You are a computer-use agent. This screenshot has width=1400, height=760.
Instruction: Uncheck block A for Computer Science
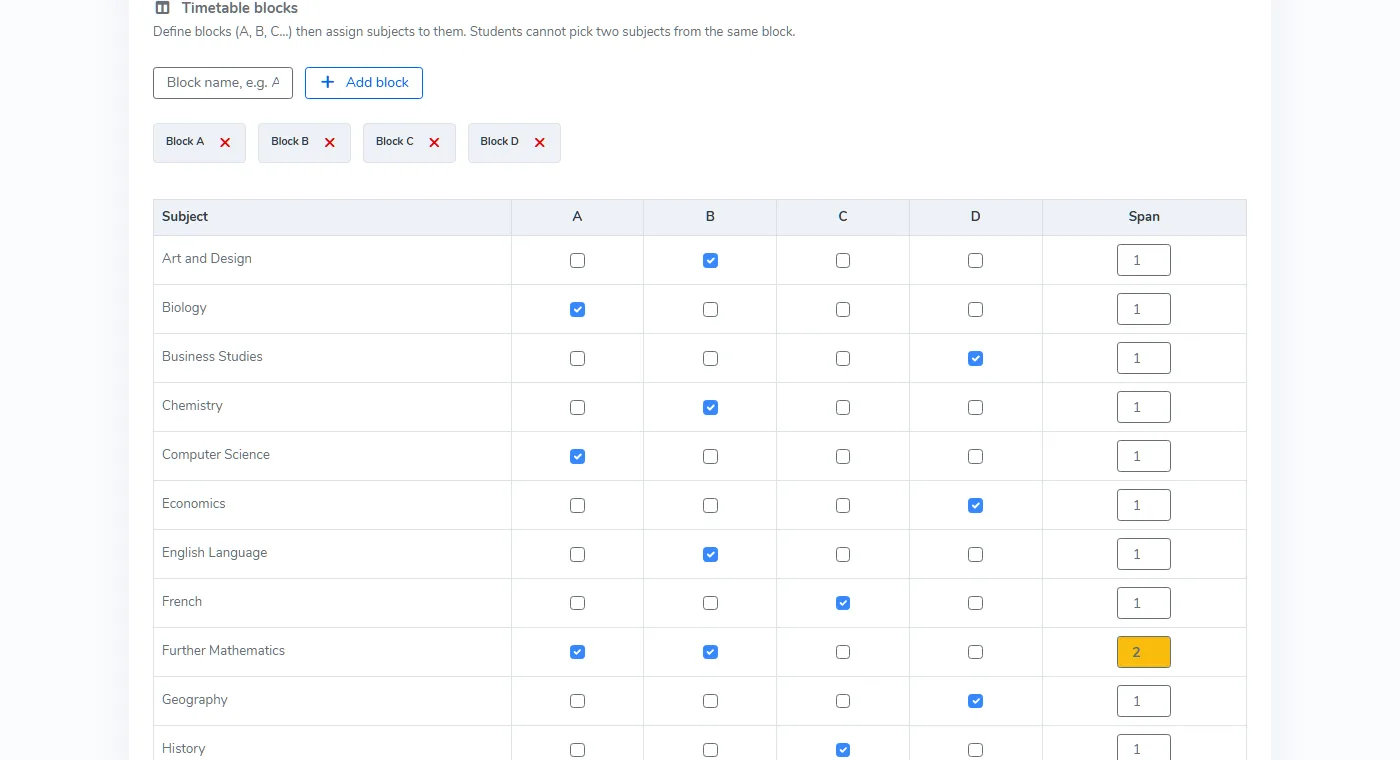tap(577, 456)
